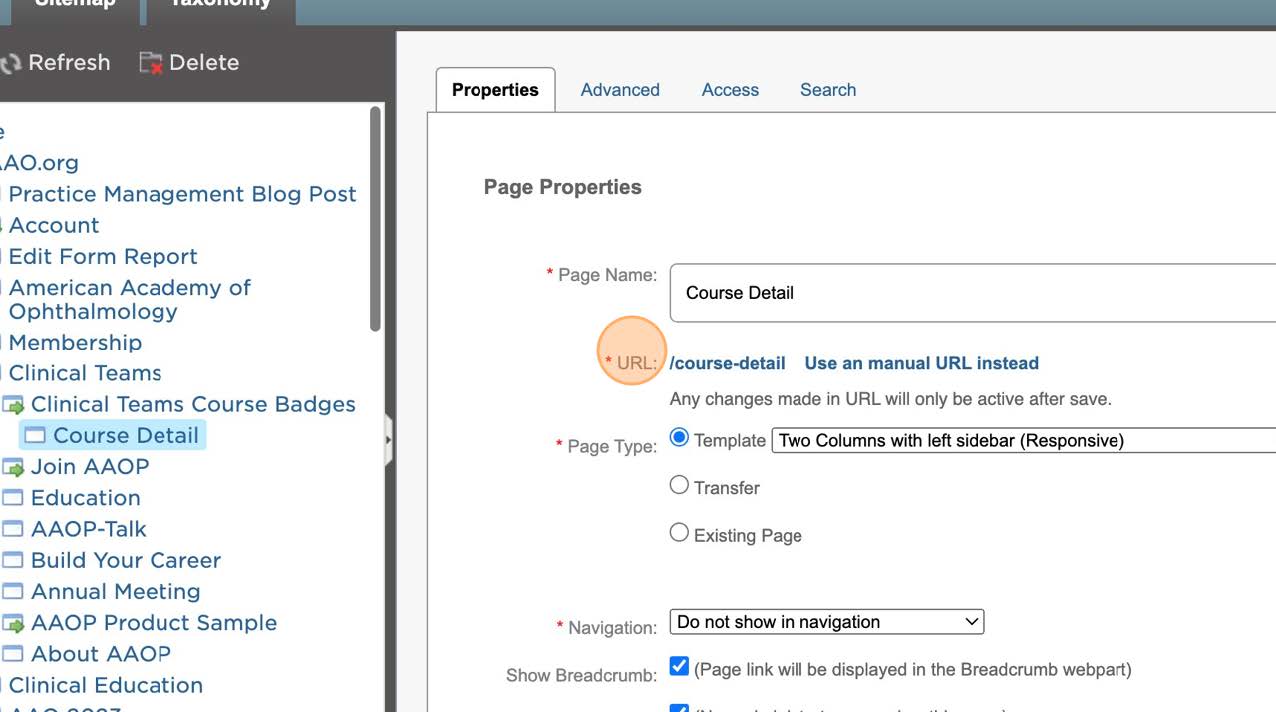The width and height of the screenshot is (1276, 712).
Task: Click the Delete icon in the sitemap toolbar
Action: point(151,63)
